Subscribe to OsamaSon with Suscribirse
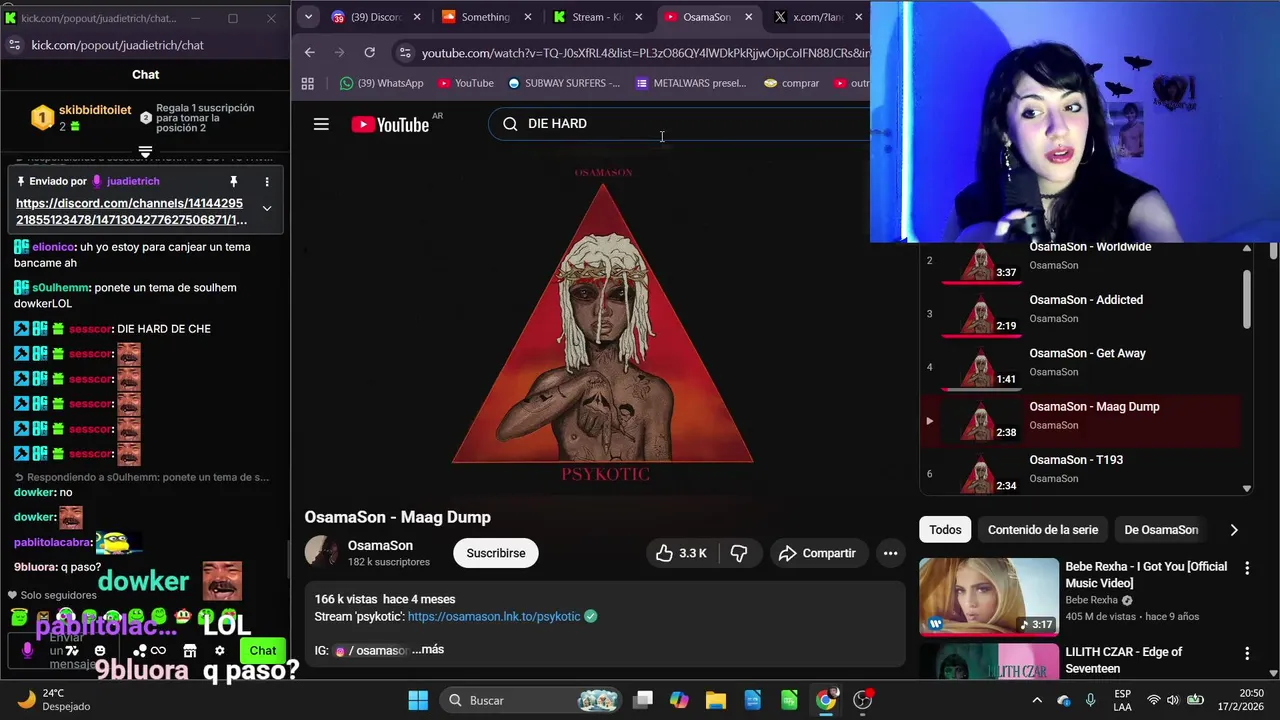 pos(496,553)
